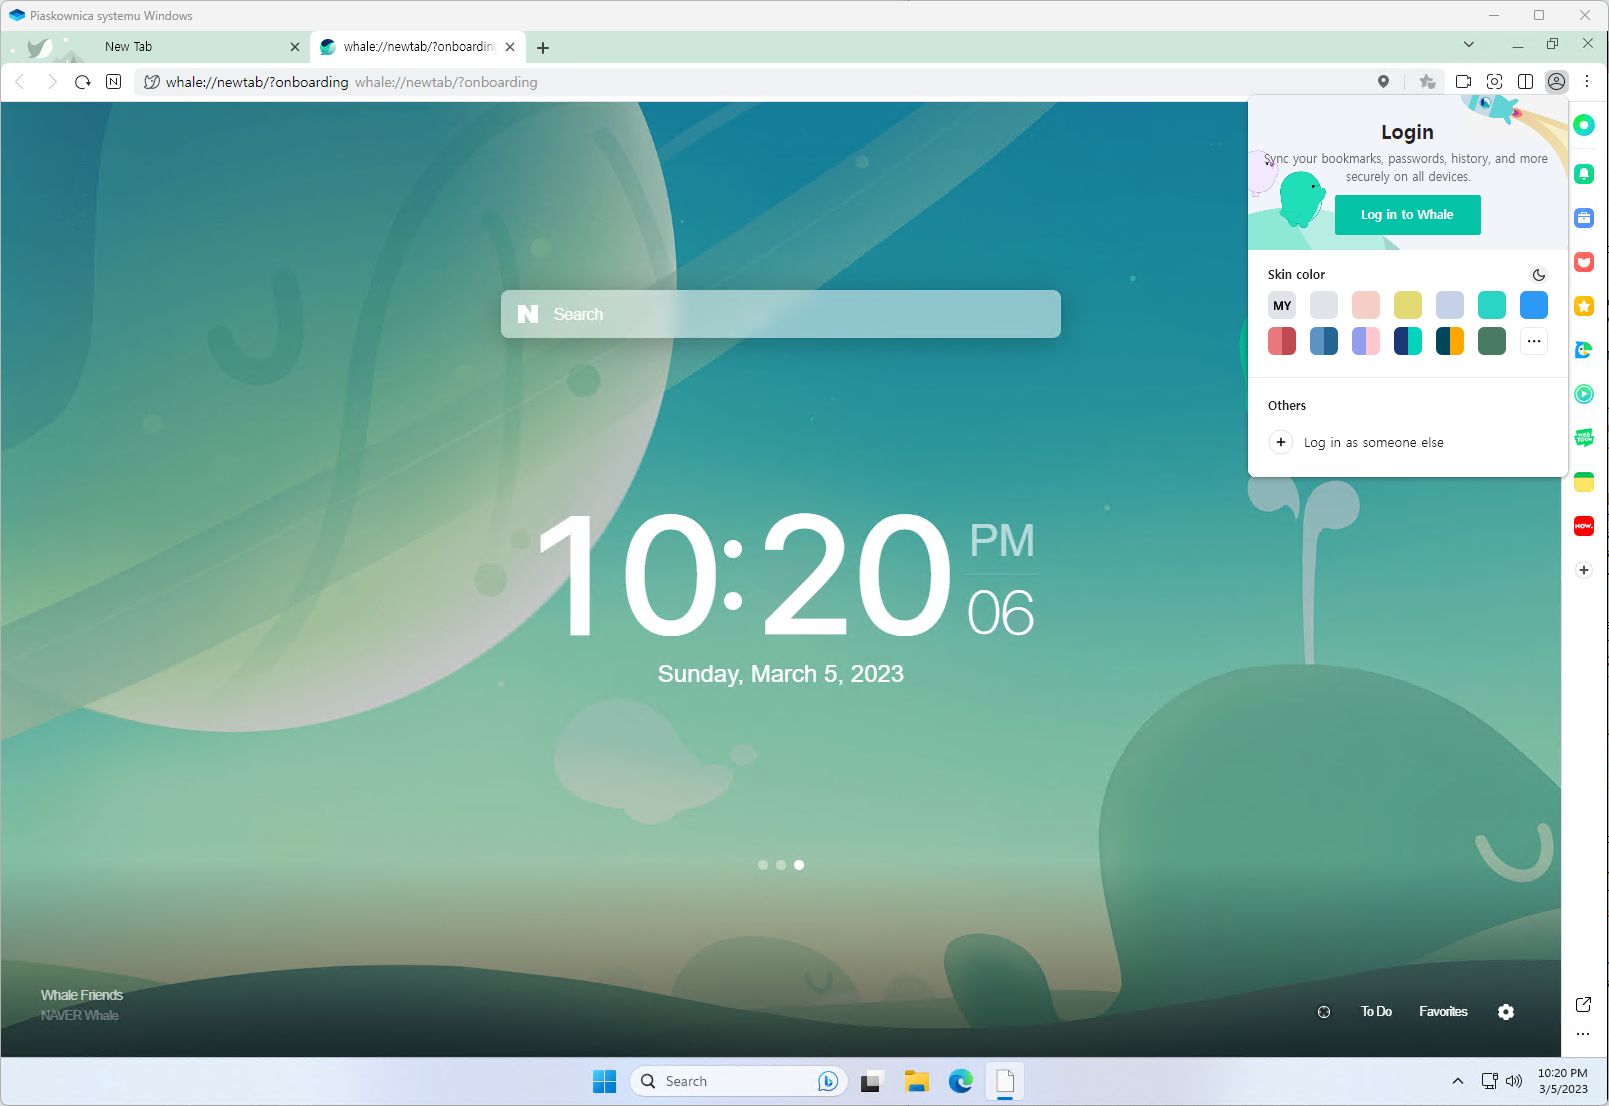
Task: Open the Favorites panel
Action: click(1443, 1012)
